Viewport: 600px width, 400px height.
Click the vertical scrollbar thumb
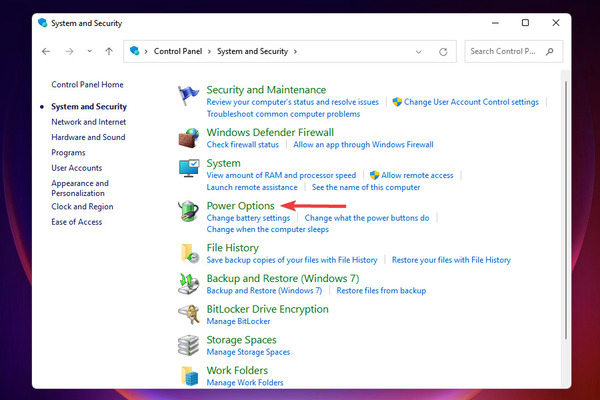tap(566, 210)
